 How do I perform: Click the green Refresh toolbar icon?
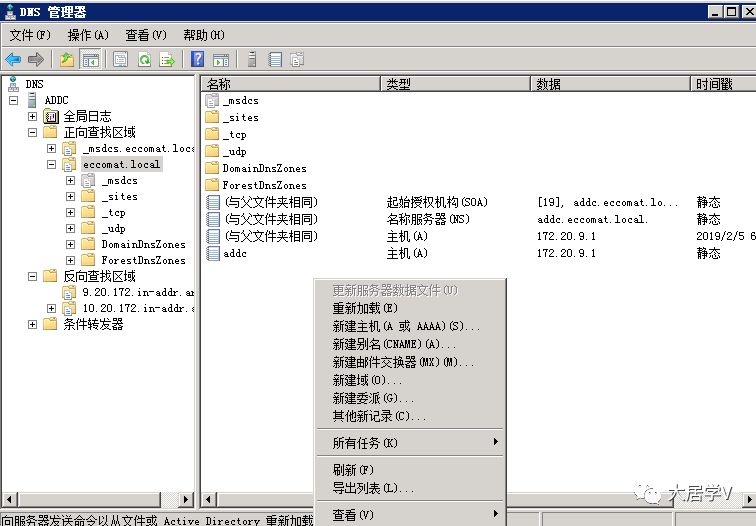click(x=144, y=60)
